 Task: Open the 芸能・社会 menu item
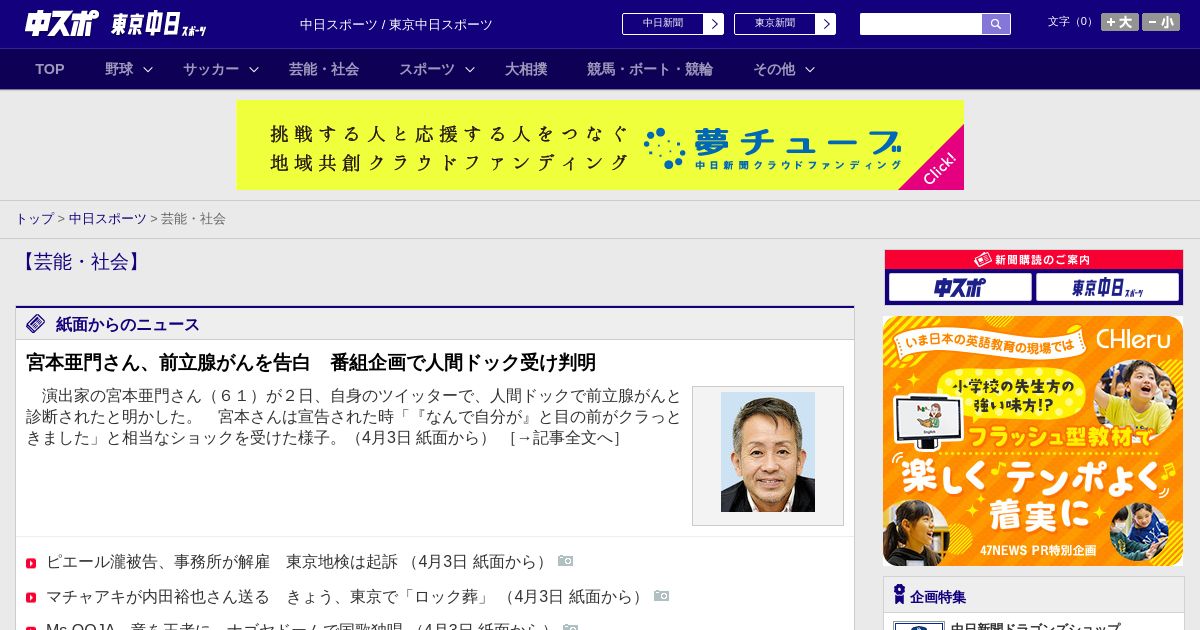[324, 69]
